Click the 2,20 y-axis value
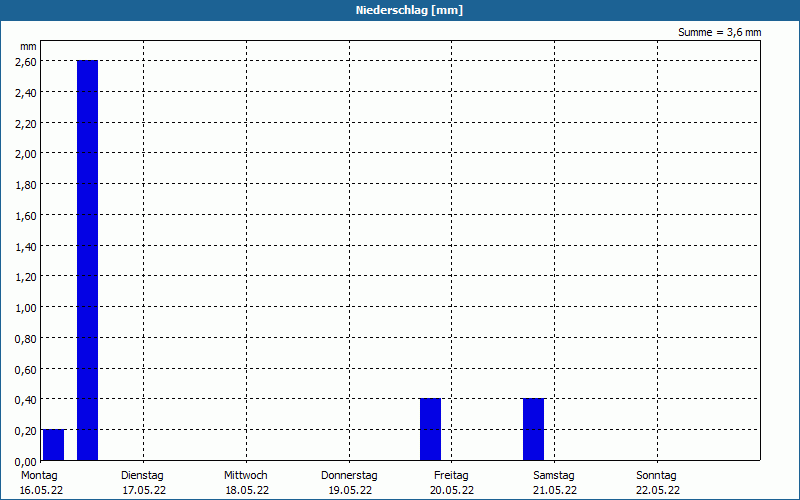 click(x=26, y=123)
